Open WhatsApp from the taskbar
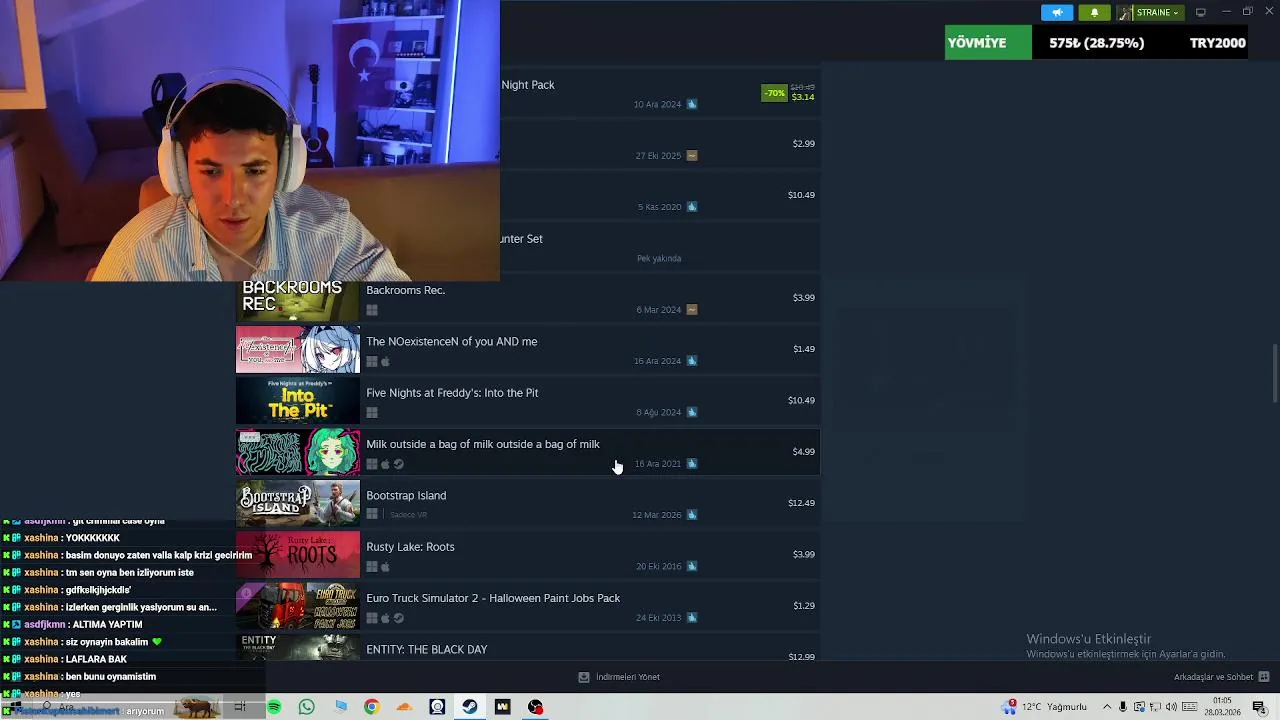Image resolution: width=1280 pixels, height=720 pixels. point(307,707)
